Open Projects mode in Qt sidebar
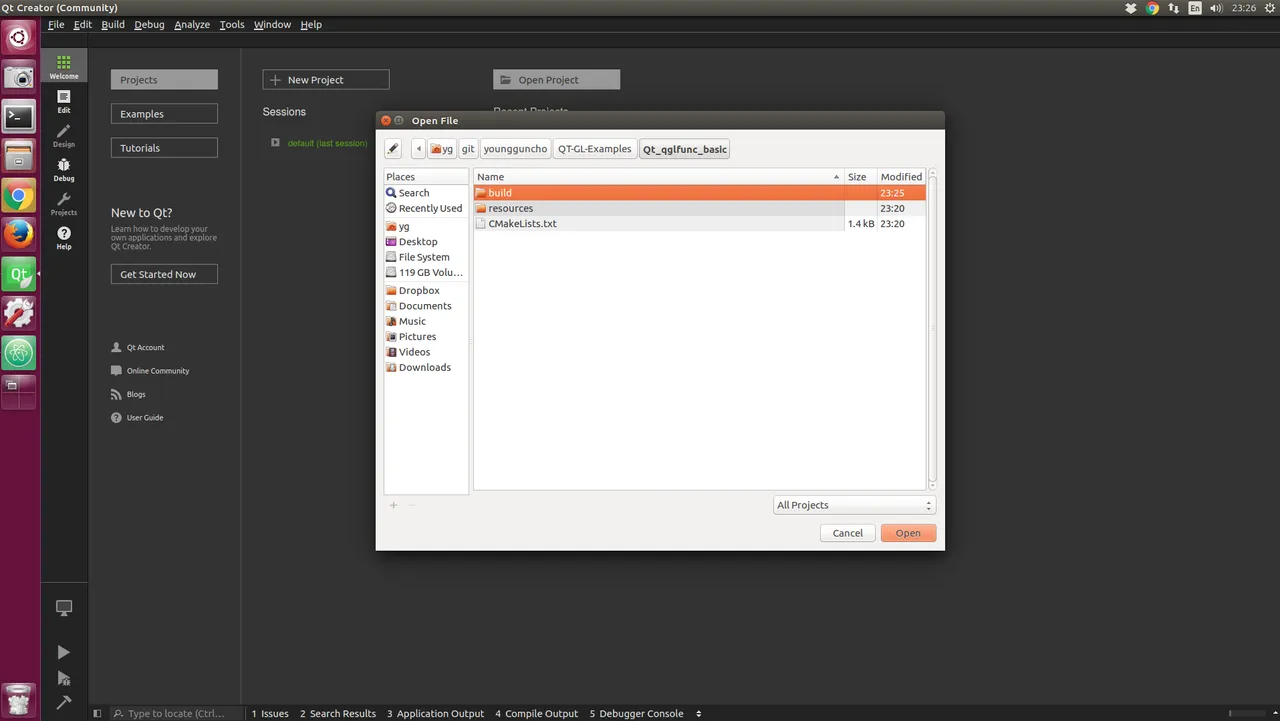The image size is (1280, 721). [x=64, y=203]
